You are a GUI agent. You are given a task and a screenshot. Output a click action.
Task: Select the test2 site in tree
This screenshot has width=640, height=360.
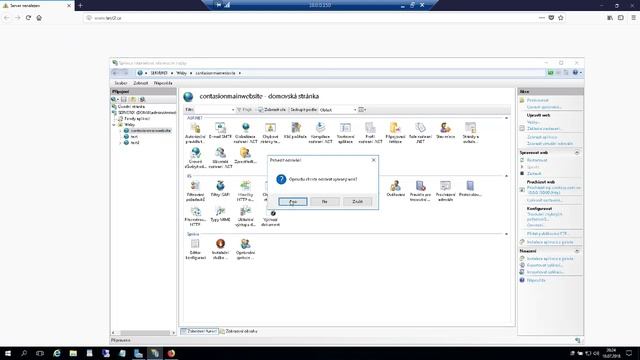[135, 142]
